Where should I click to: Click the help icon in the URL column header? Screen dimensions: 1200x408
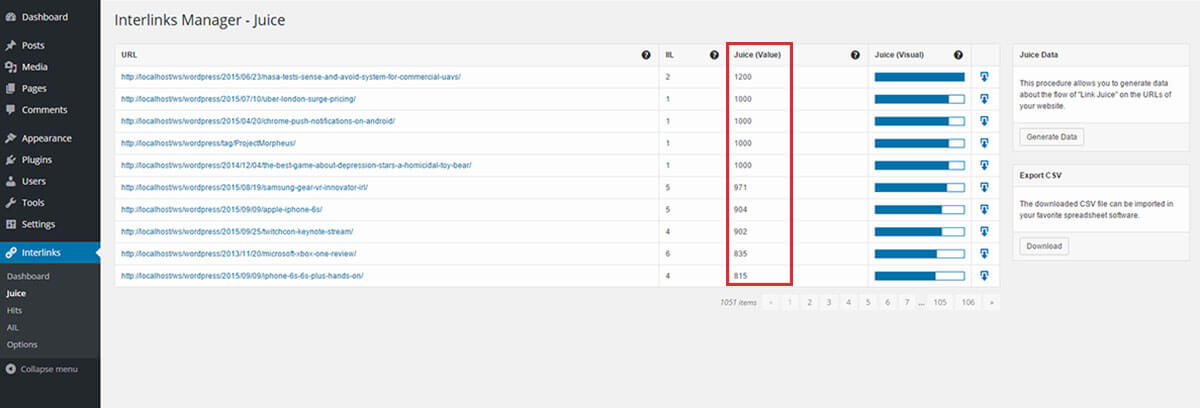[x=646, y=55]
